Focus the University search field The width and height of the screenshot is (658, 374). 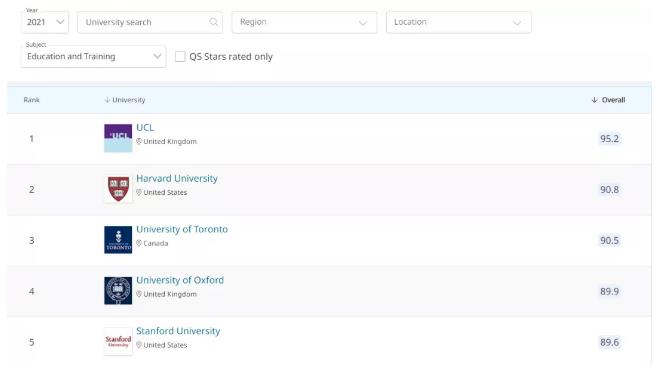pos(150,22)
